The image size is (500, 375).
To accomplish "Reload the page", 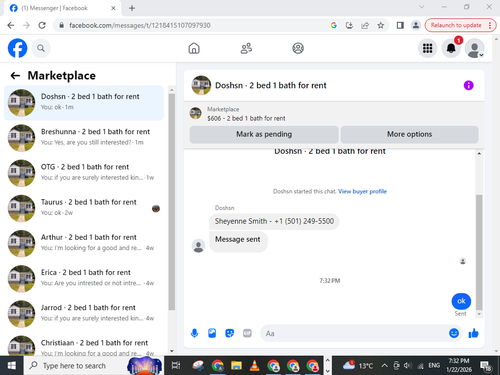I will (x=42, y=25).
